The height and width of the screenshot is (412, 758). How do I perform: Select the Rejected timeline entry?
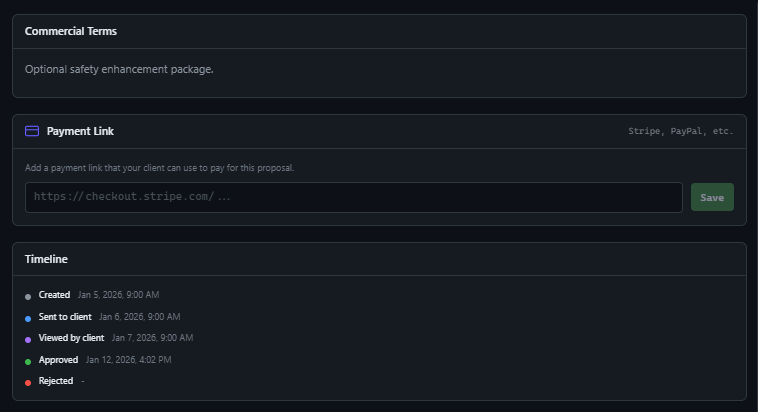point(56,381)
